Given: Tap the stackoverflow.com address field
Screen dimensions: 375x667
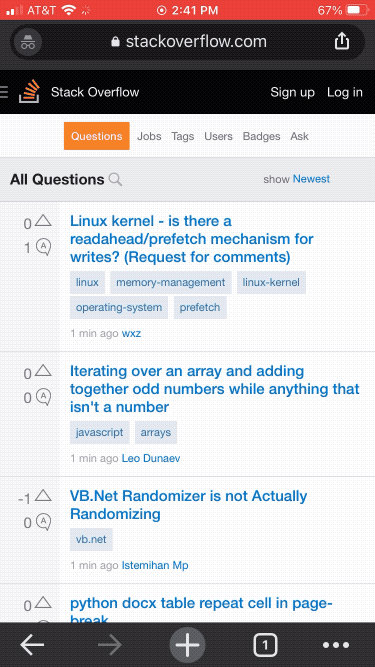Looking at the screenshot, I should (188, 42).
